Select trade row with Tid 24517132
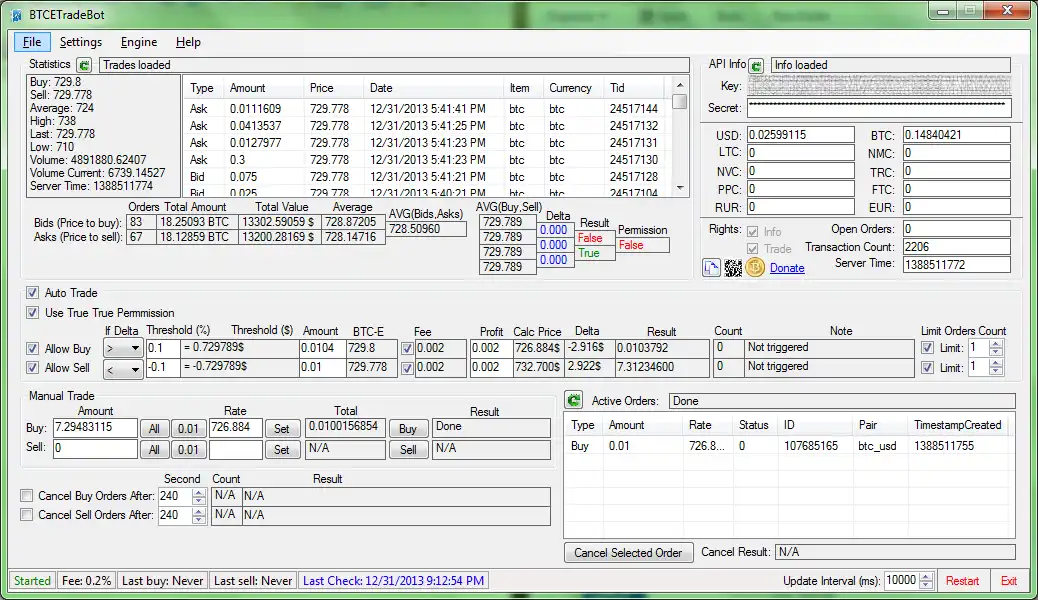 [x=426, y=126]
